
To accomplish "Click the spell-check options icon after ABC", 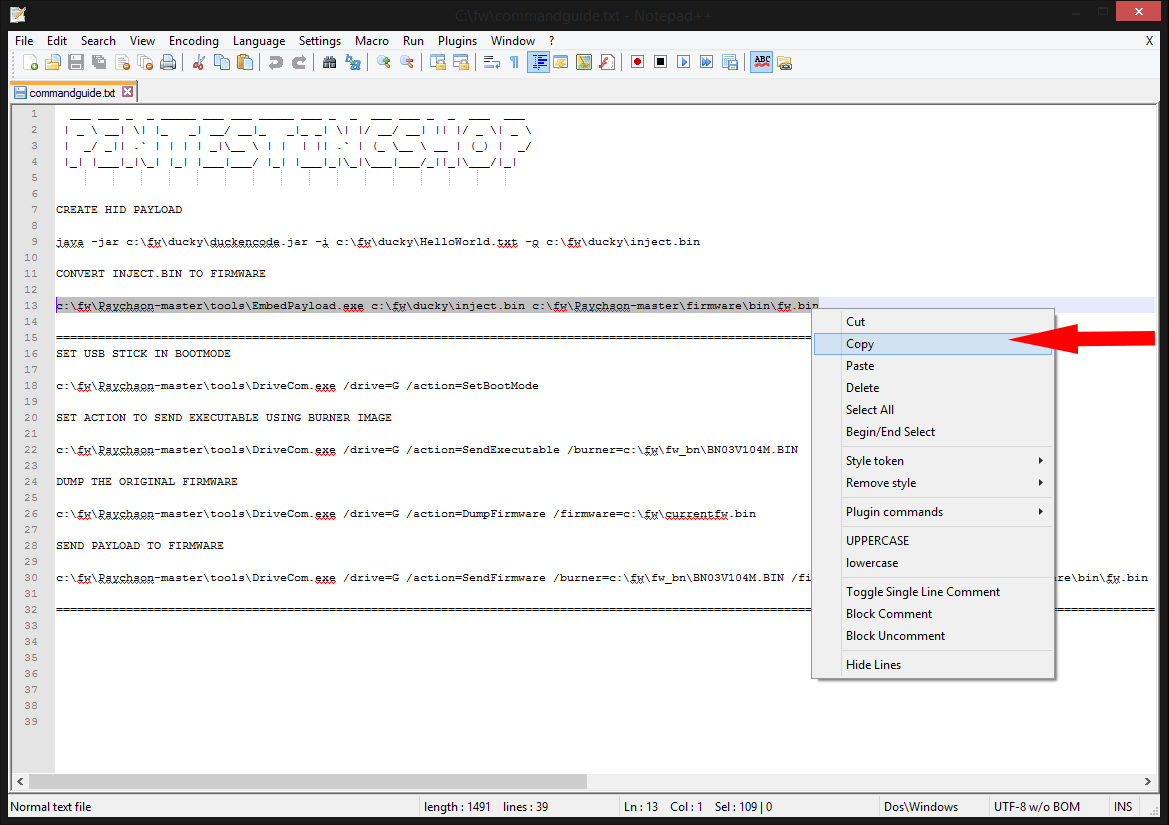I will (x=784, y=63).
